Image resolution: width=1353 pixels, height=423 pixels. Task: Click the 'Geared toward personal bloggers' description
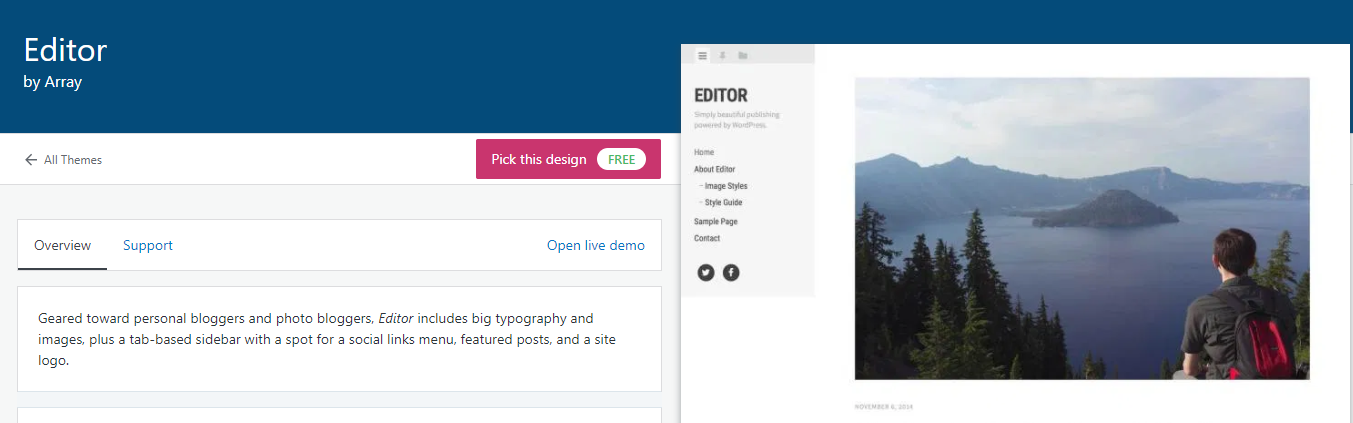[327, 339]
